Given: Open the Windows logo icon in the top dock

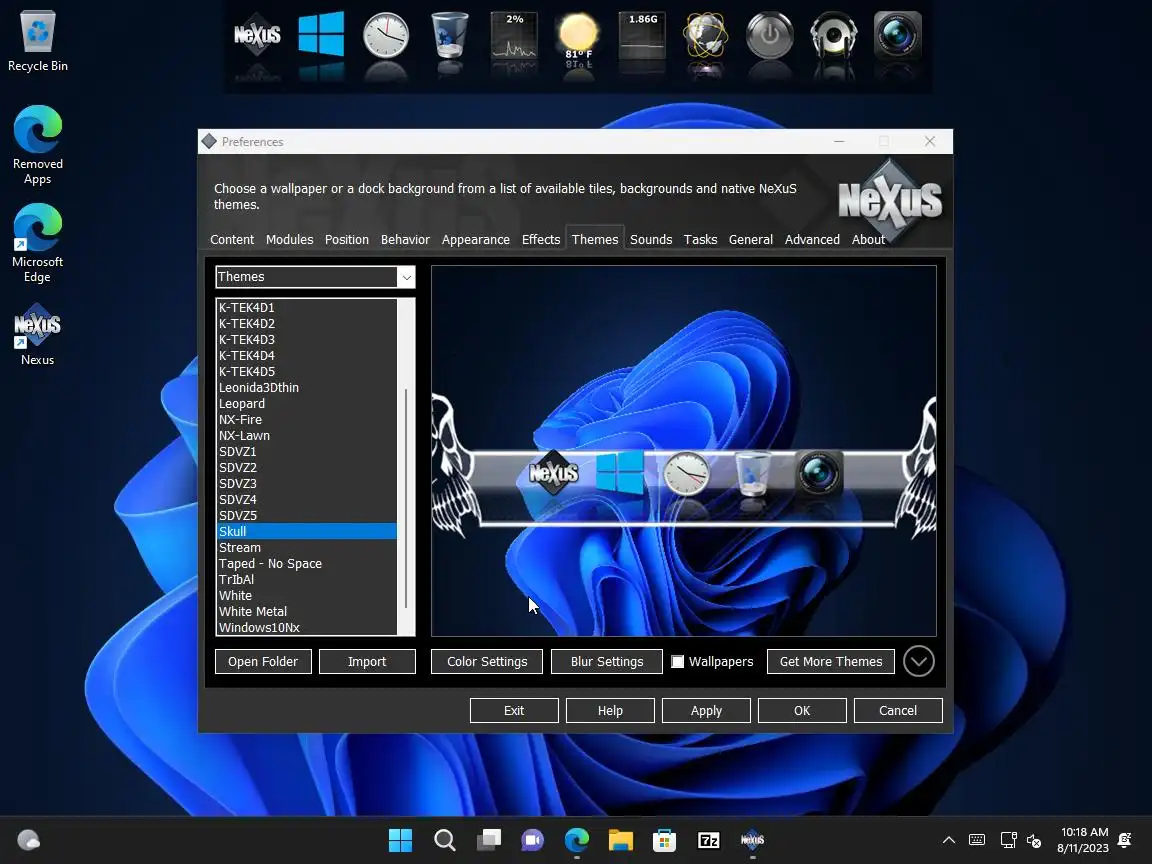Looking at the screenshot, I should coord(321,34).
